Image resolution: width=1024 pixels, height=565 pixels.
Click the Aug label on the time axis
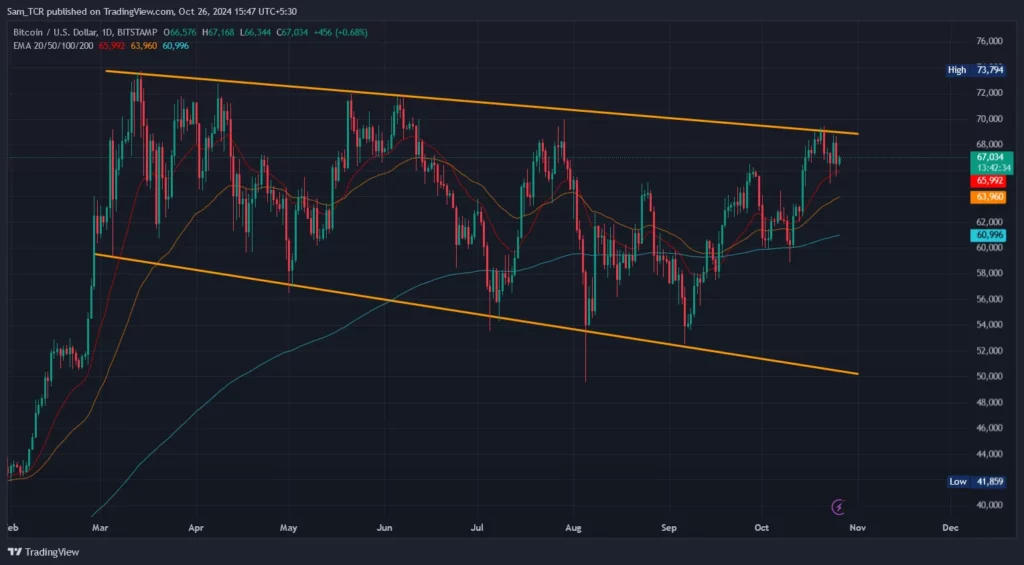573,527
